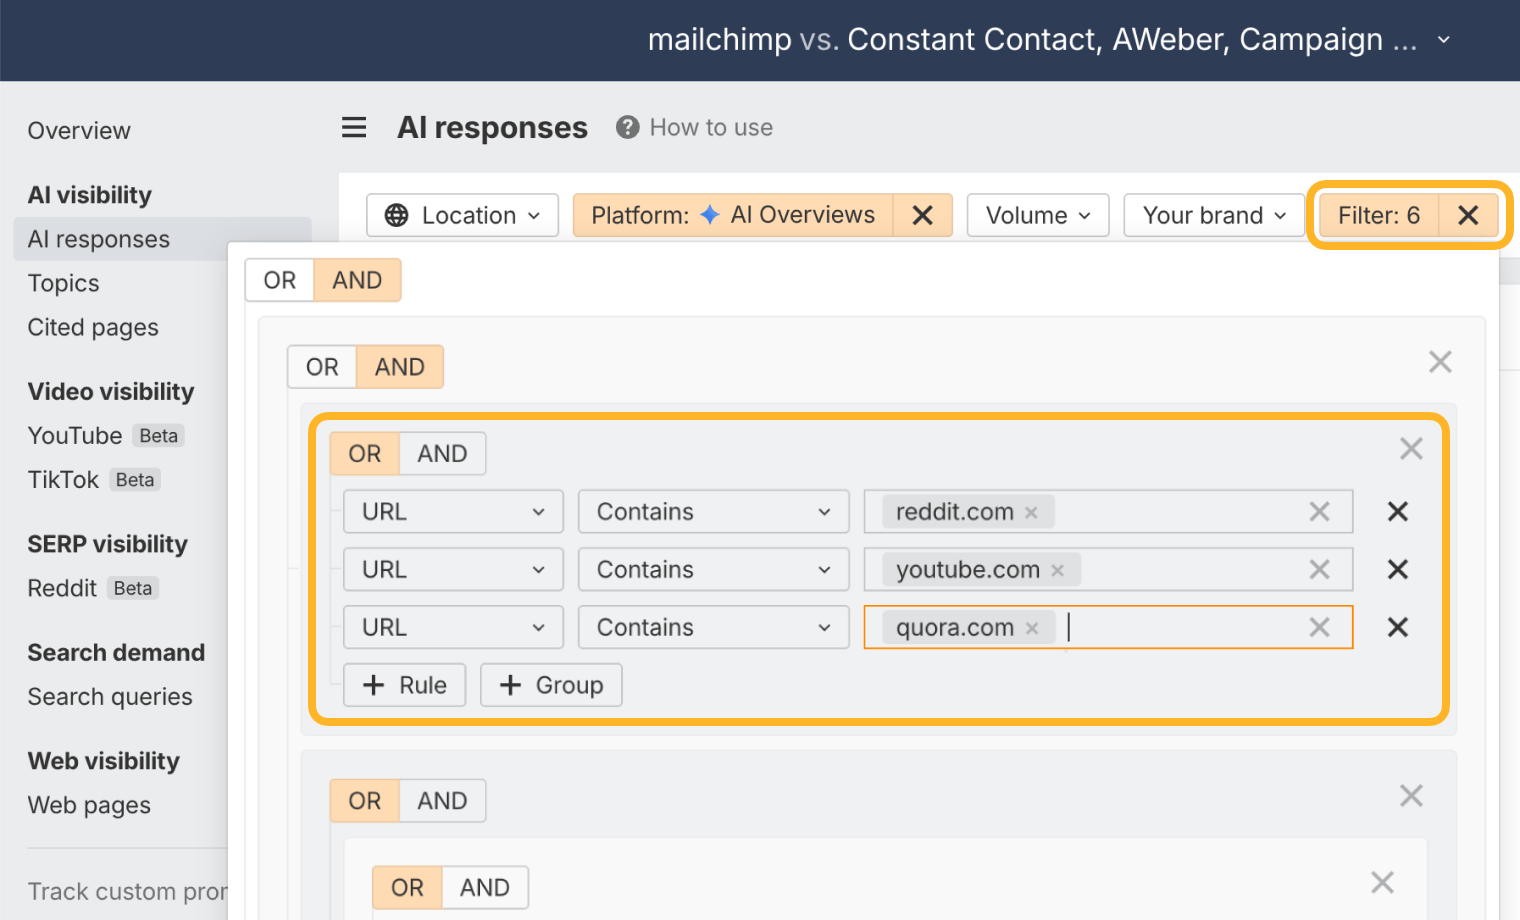Set top-level filter logic to OR
1520x920 pixels.
click(x=280, y=280)
